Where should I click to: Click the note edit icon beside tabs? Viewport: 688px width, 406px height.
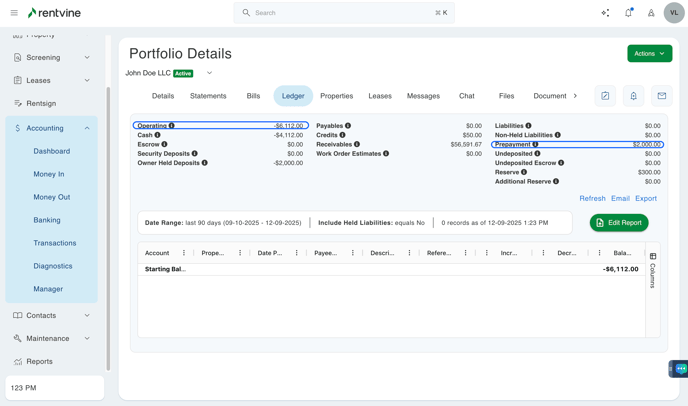605,96
